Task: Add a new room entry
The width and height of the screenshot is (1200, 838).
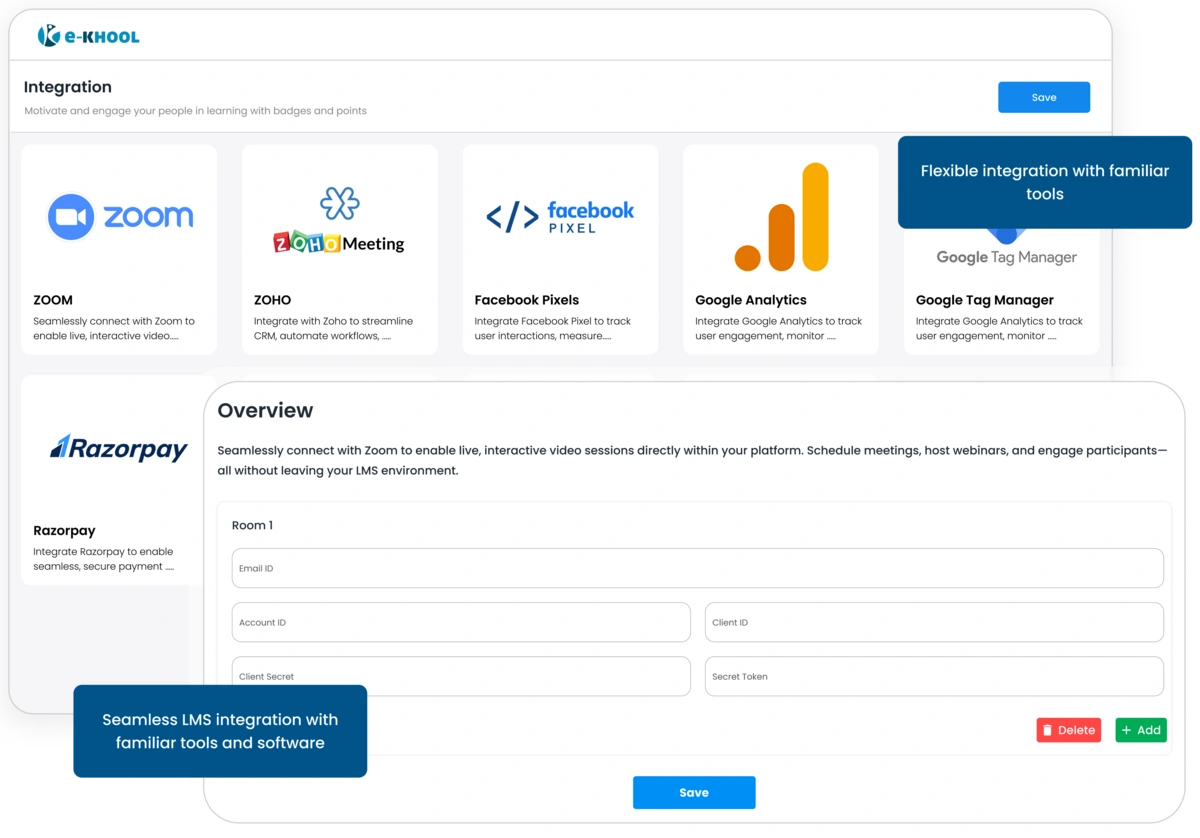Action: pyautogui.click(x=1140, y=730)
